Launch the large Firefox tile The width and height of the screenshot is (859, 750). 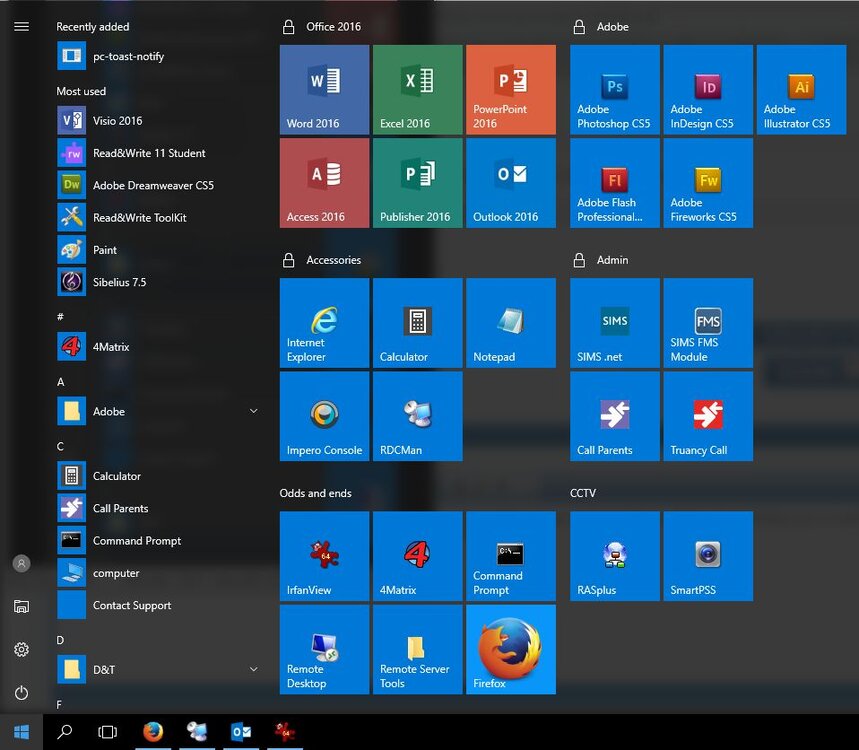(511, 650)
